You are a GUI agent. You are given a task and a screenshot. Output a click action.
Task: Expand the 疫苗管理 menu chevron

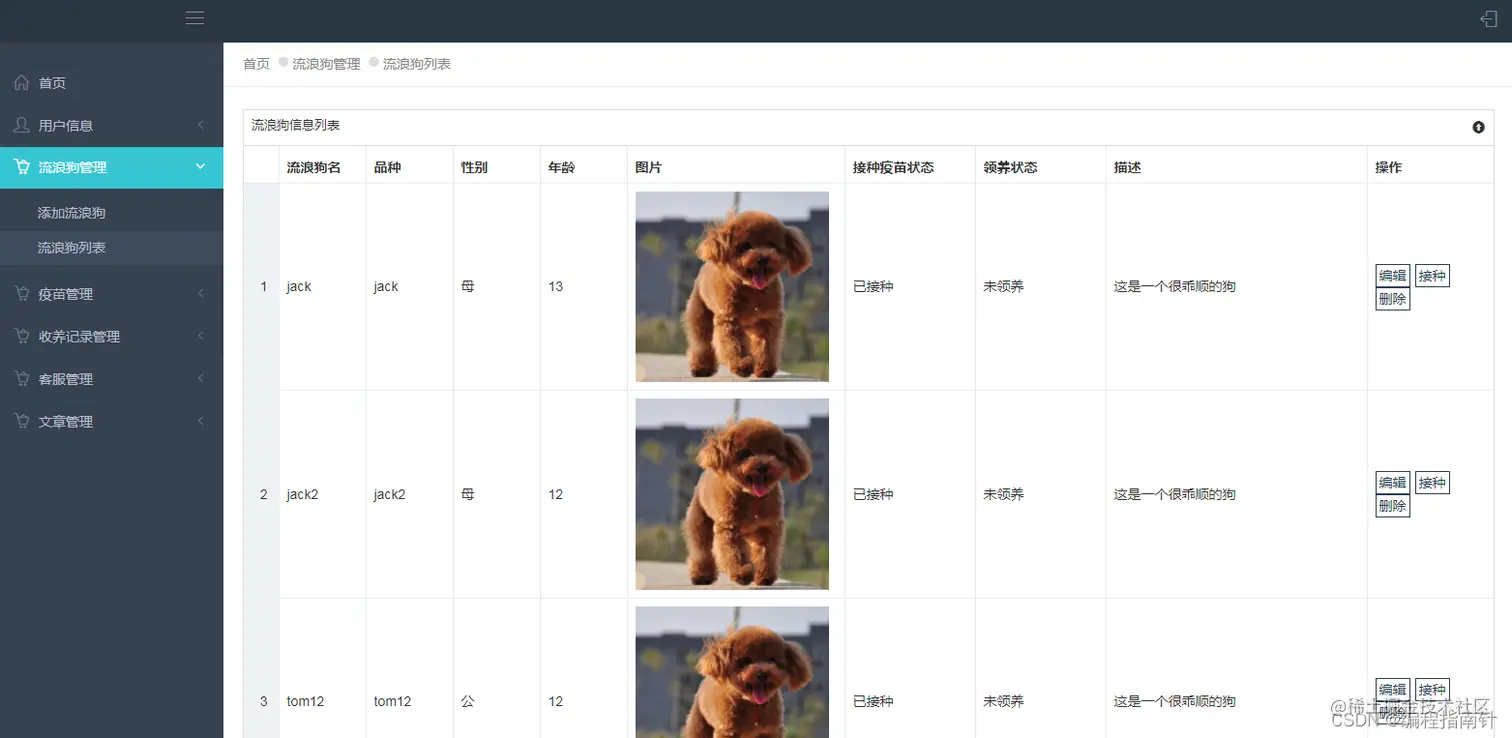point(201,294)
